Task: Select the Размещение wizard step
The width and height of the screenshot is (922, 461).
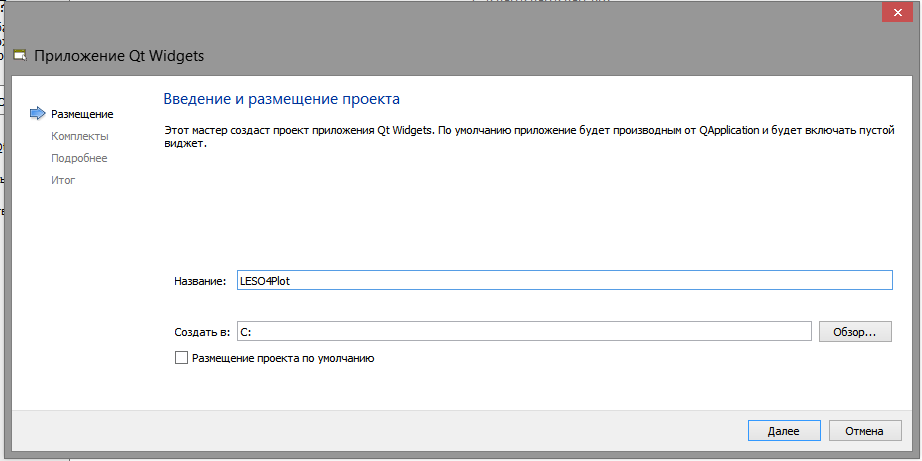Action: pyautogui.click(x=82, y=114)
